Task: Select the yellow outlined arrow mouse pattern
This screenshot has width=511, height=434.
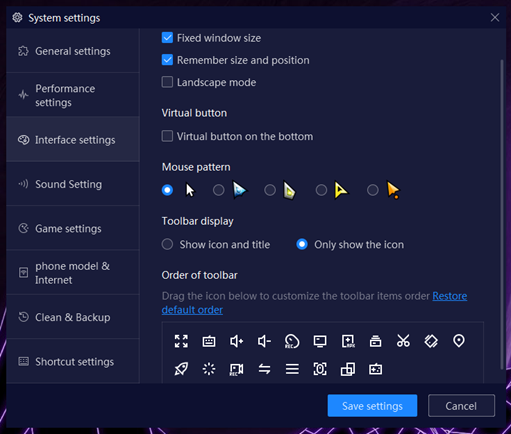Action: [321, 190]
